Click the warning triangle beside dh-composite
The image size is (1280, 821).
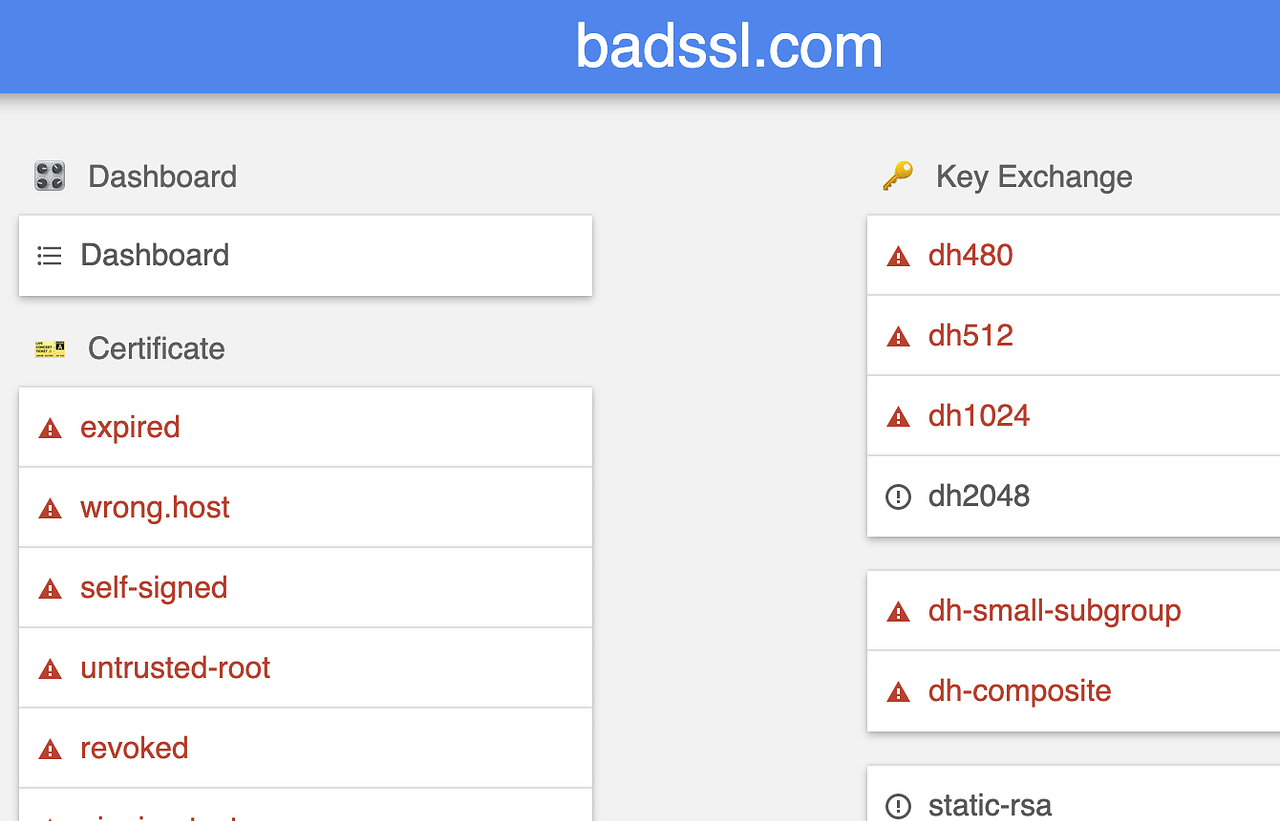coord(898,692)
